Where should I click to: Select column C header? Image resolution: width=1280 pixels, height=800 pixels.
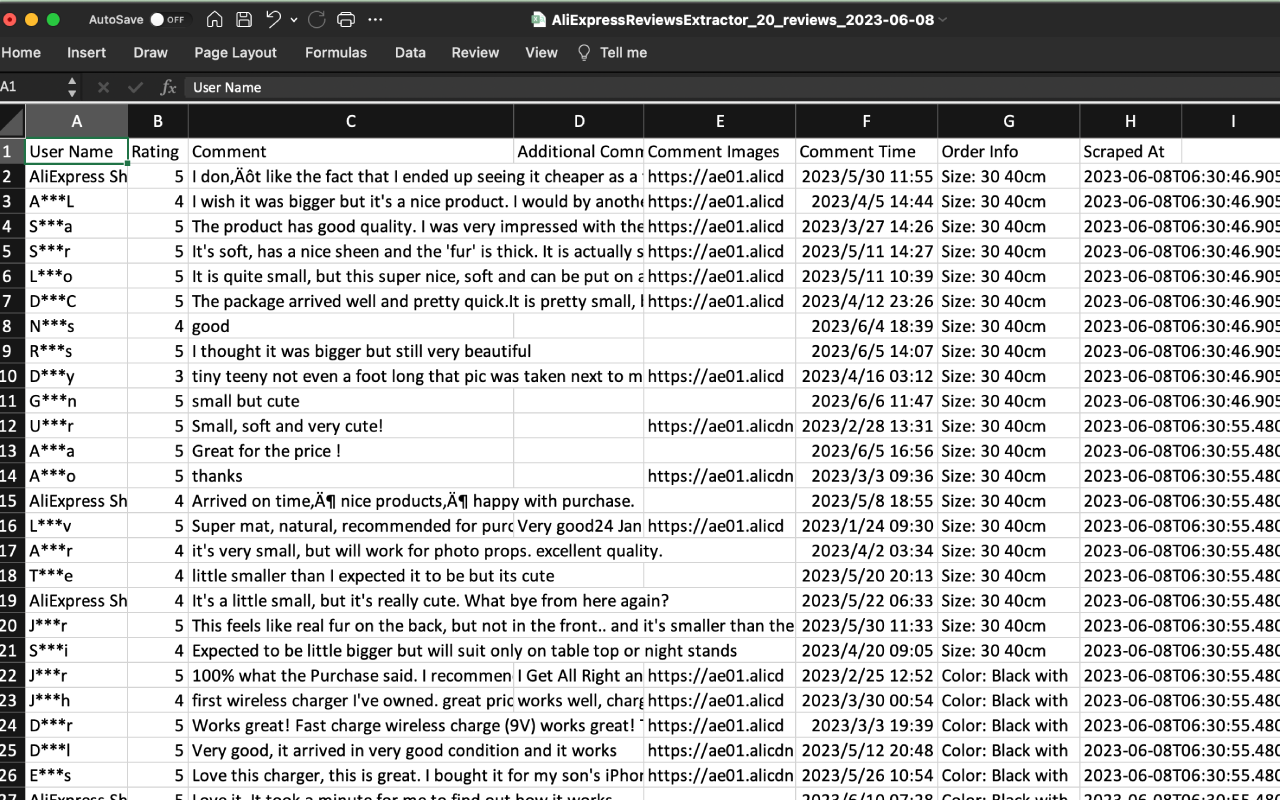click(x=351, y=121)
